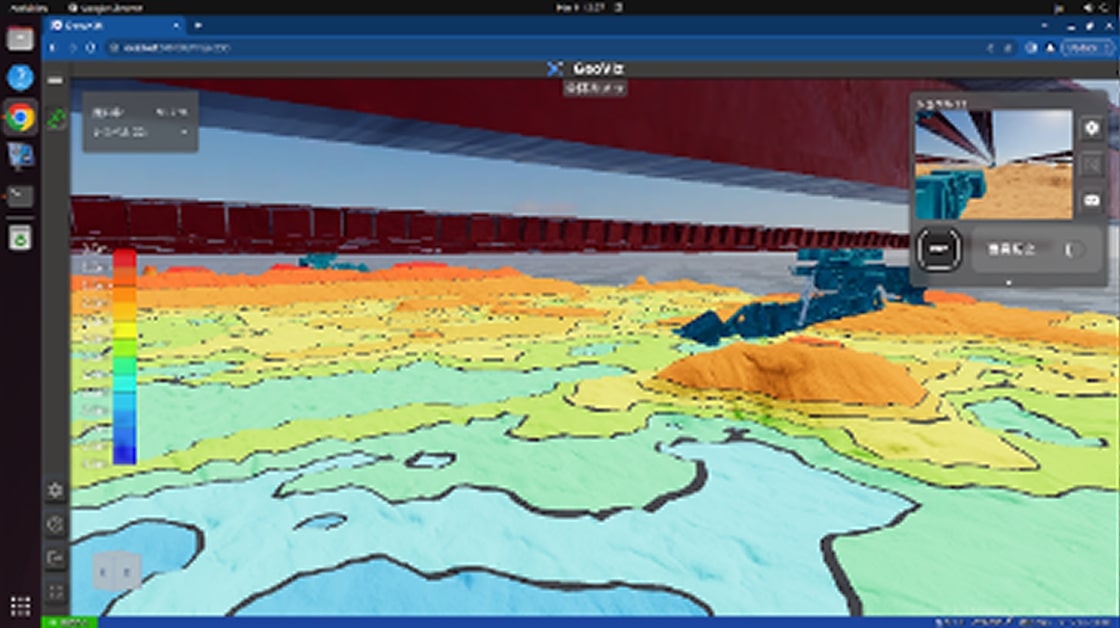1120x628 pixels.
Task: Click the fullscreen icon at sidebar bottom
Action: pos(55,592)
